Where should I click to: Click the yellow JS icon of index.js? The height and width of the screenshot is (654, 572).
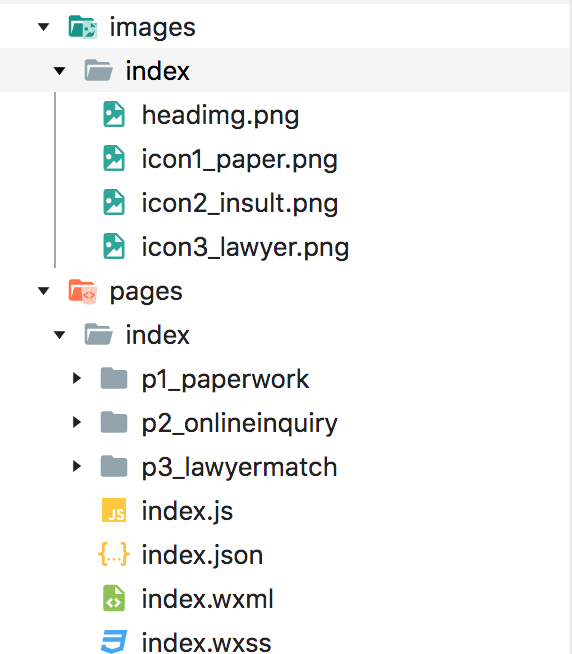tap(114, 510)
